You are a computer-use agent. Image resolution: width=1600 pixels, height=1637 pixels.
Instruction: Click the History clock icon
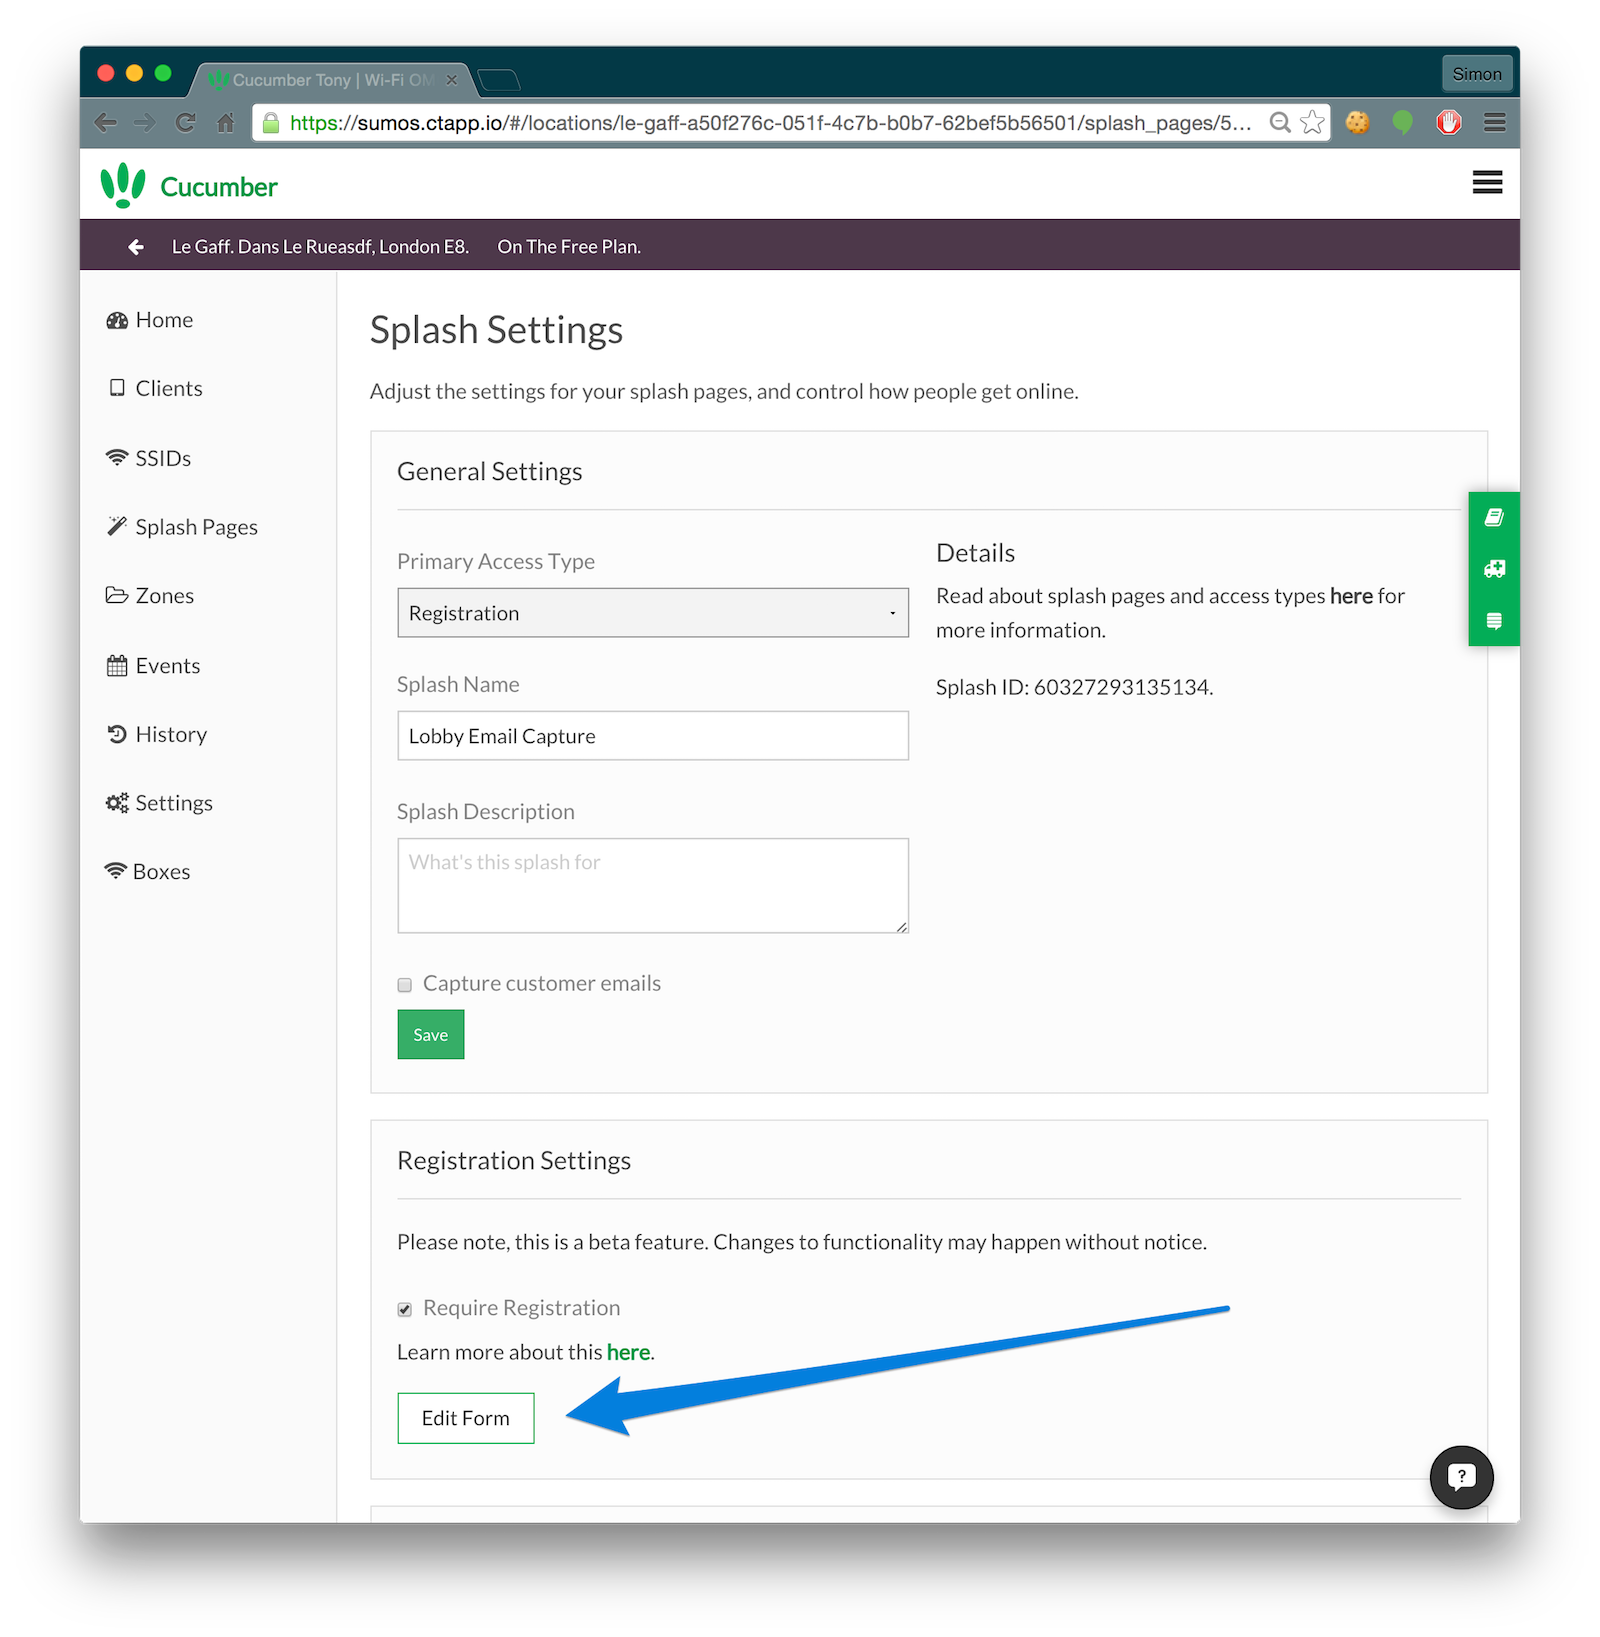(117, 734)
